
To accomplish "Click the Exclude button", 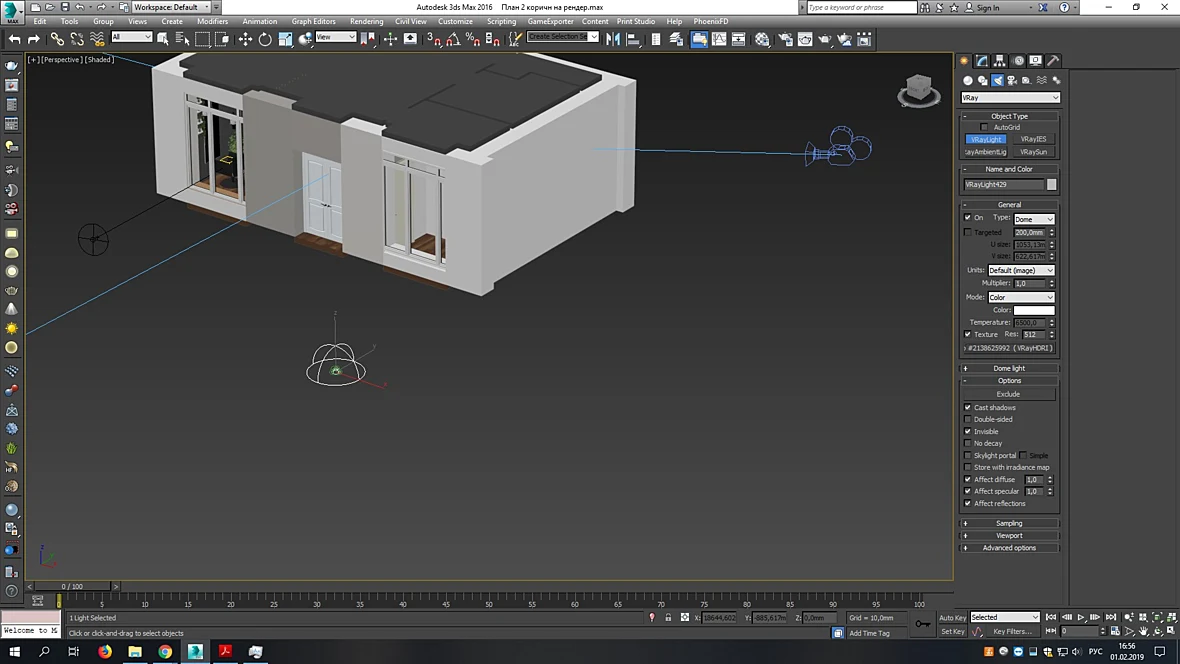I will 1008,394.
